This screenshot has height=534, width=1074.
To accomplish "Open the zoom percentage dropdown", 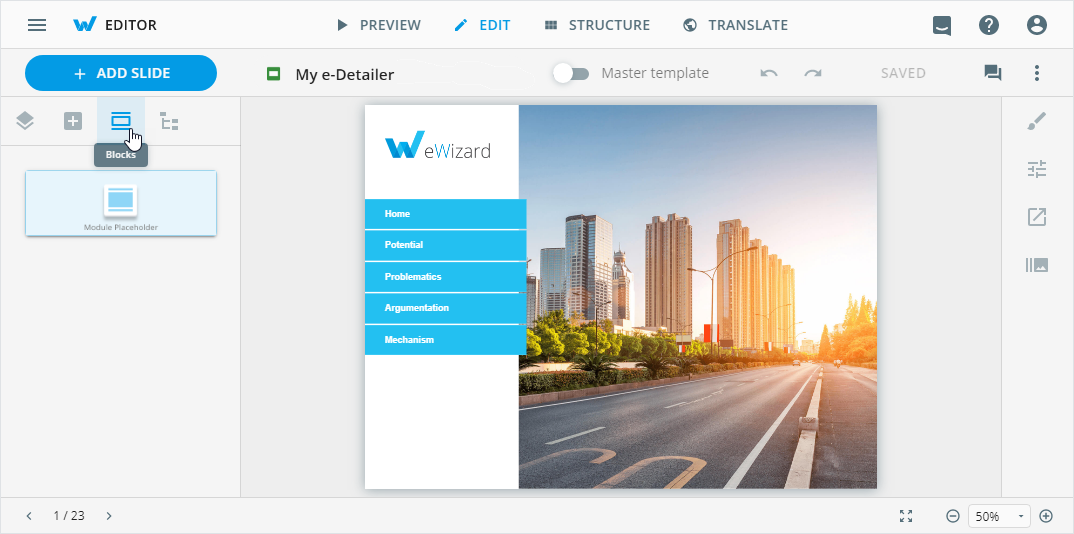I will tap(1000, 516).
